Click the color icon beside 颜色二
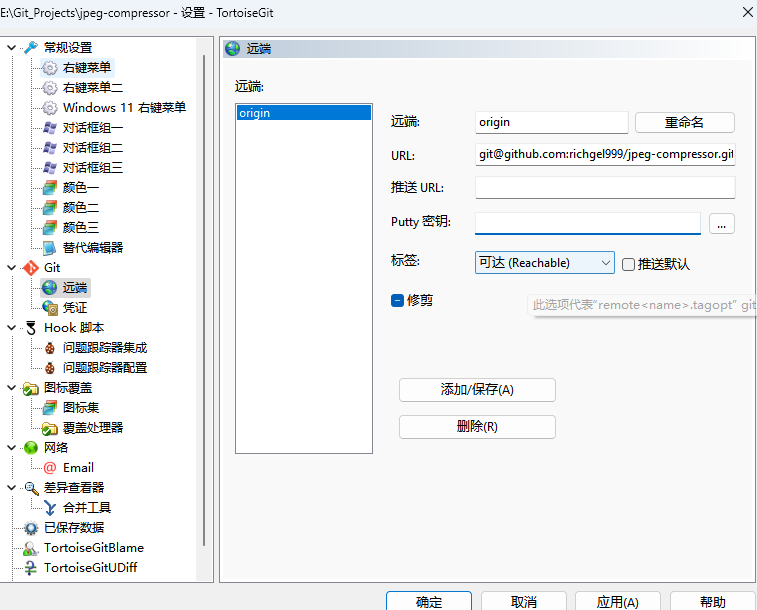 50,208
